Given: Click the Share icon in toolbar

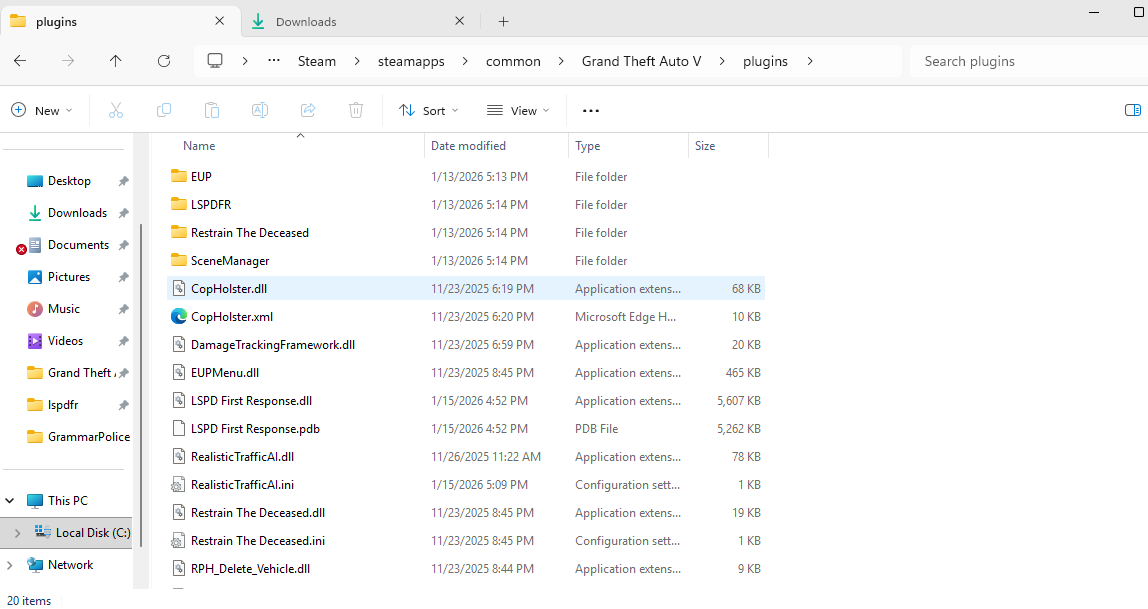Looking at the screenshot, I should click(x=308, y=111).
